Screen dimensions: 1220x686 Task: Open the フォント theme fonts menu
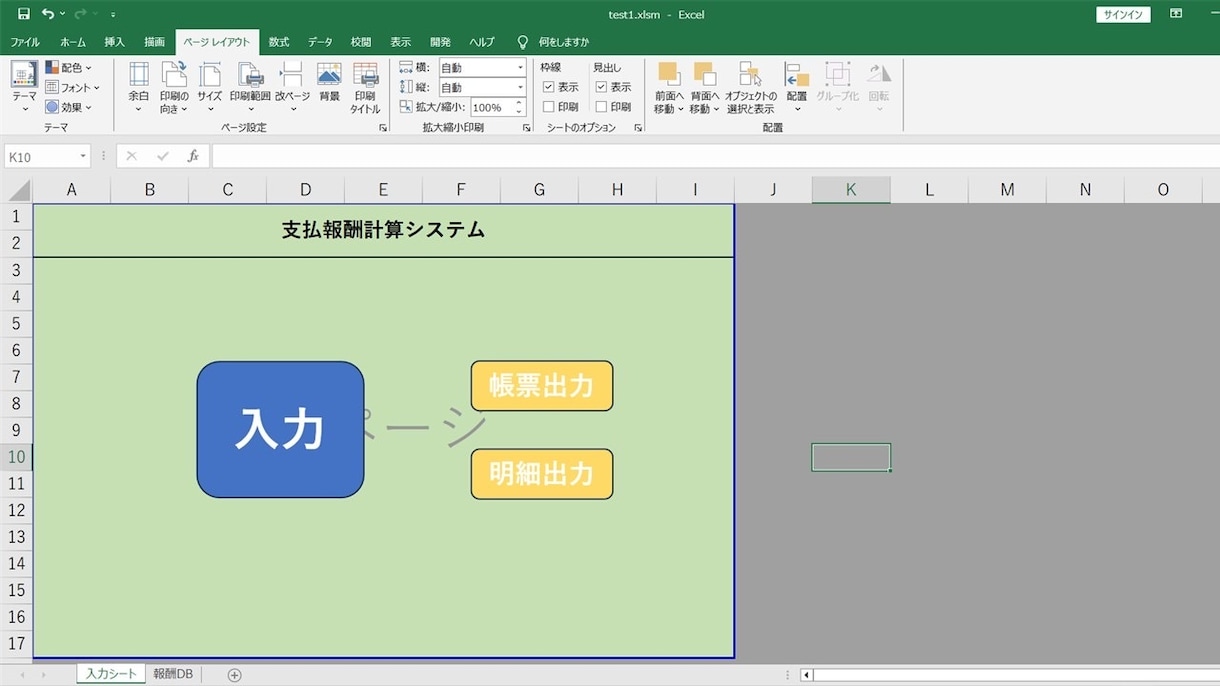pos(72,87)
